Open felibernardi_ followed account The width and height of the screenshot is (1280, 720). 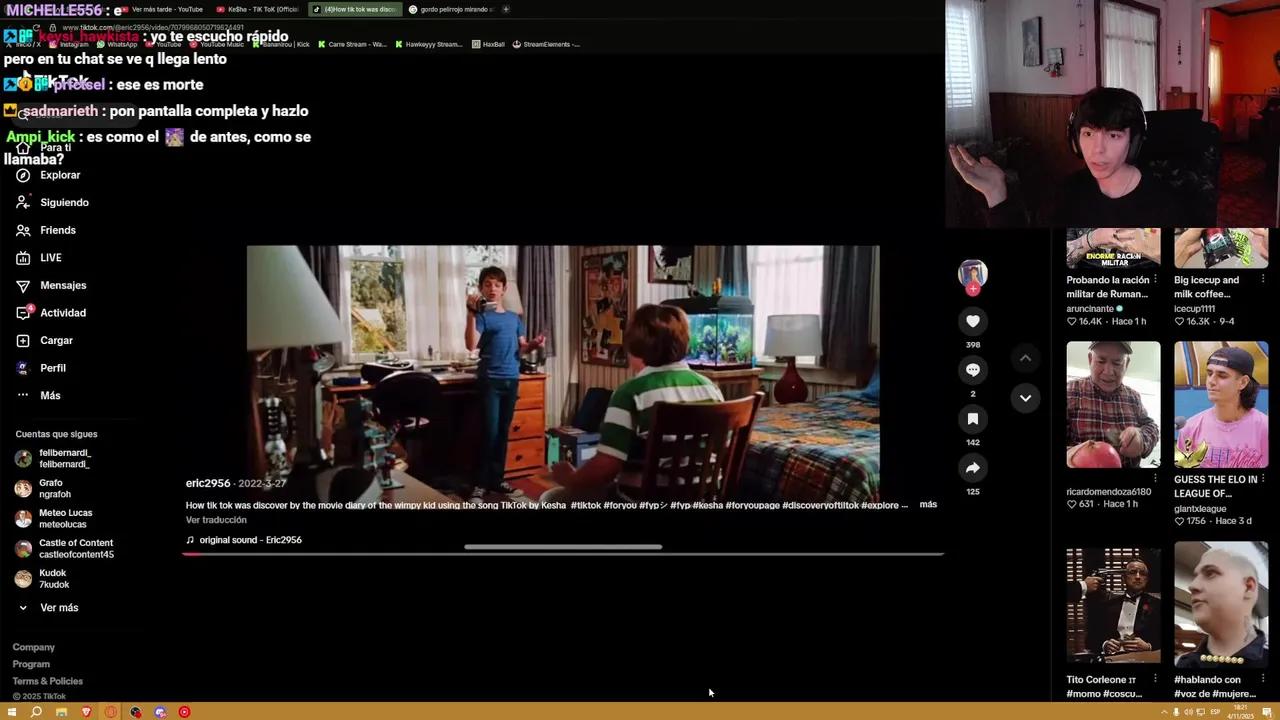[x=54, y=459]
